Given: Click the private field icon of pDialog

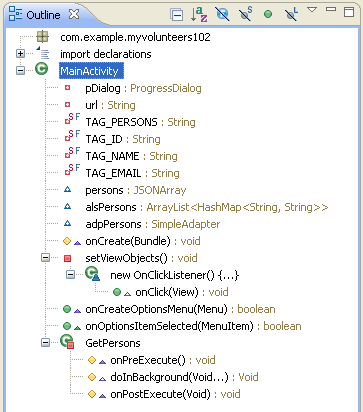Looking at the screenshot, I should point(67,88).
